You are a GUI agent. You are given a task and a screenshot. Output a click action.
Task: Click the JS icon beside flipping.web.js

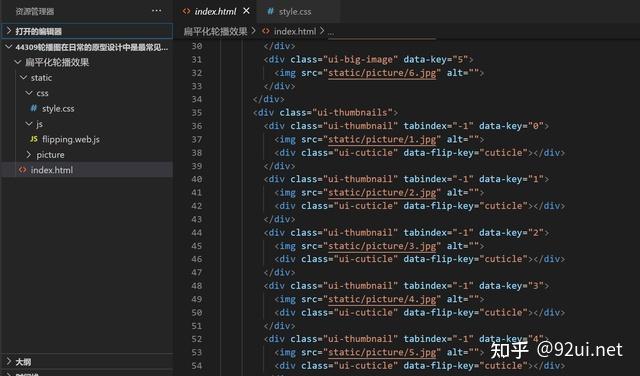33,139
